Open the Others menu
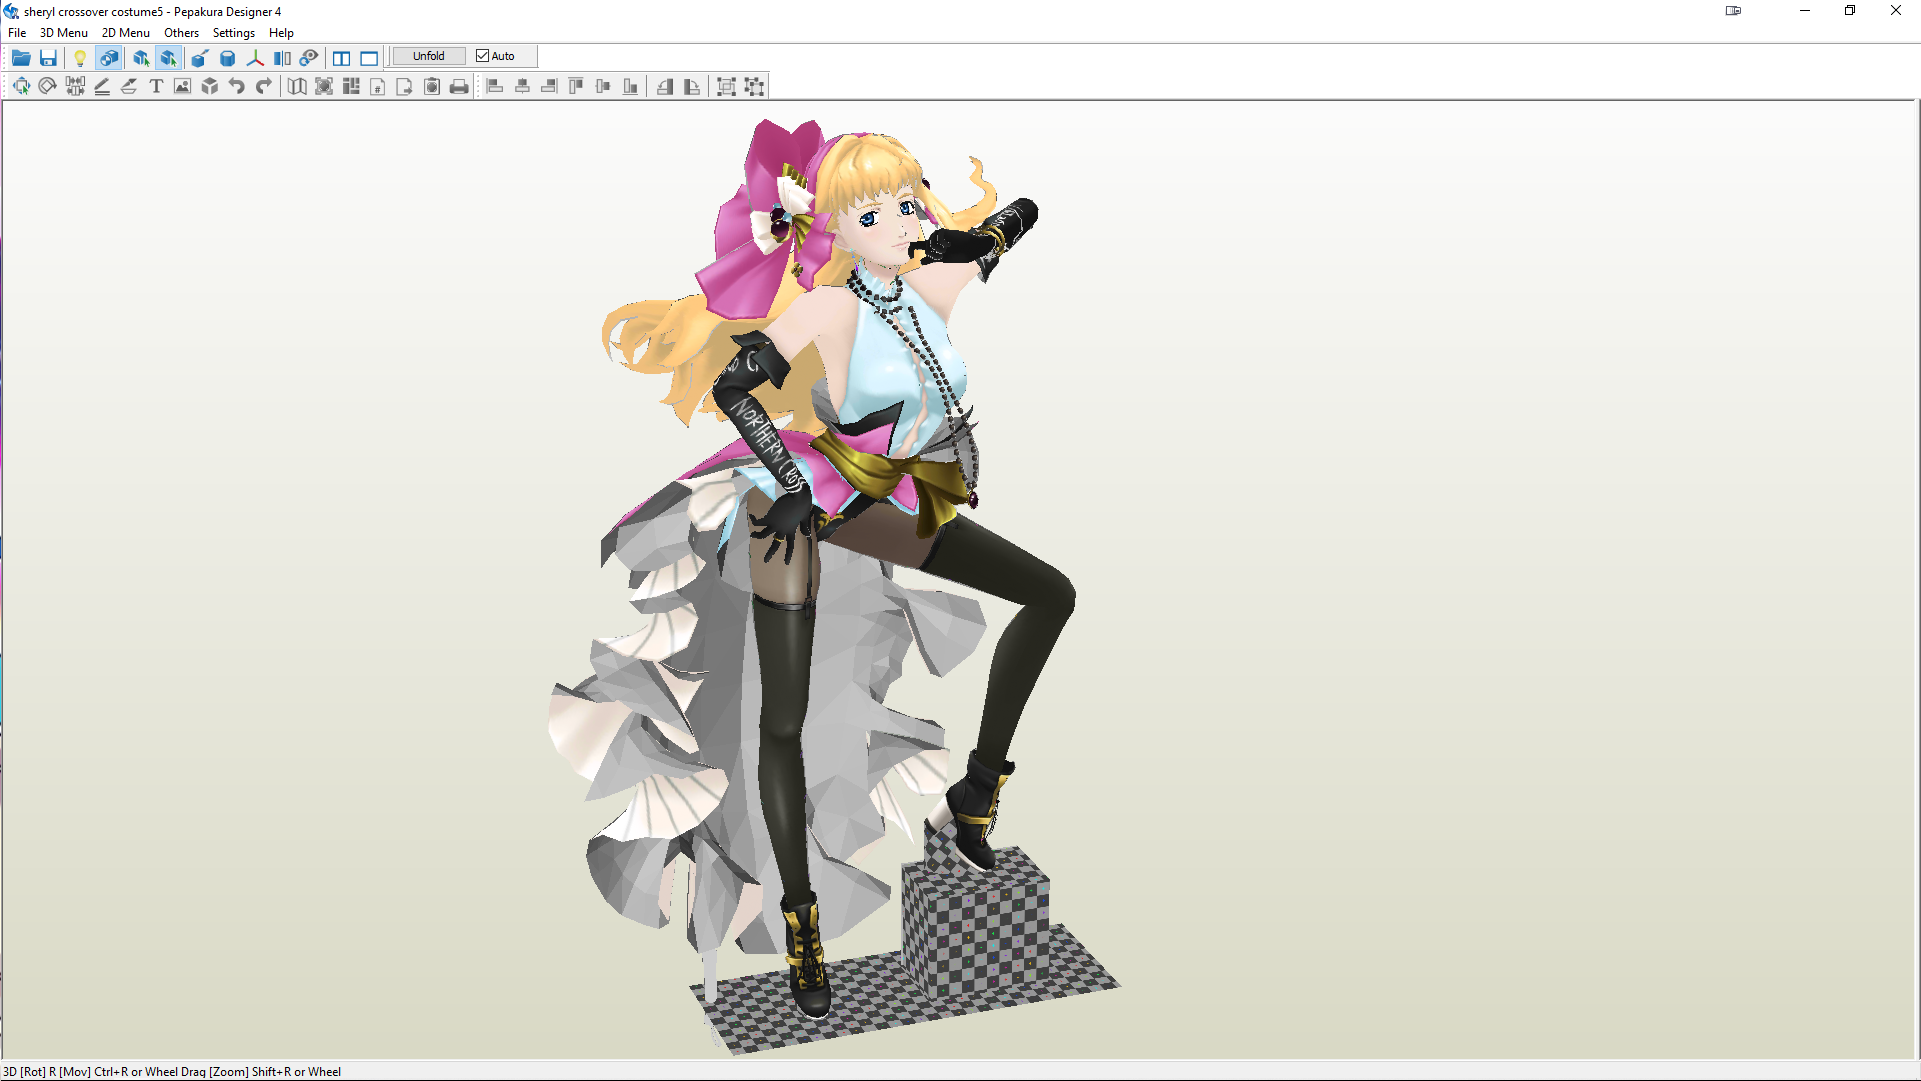This screenshot has height=1081, width=1921. [182, 33]
